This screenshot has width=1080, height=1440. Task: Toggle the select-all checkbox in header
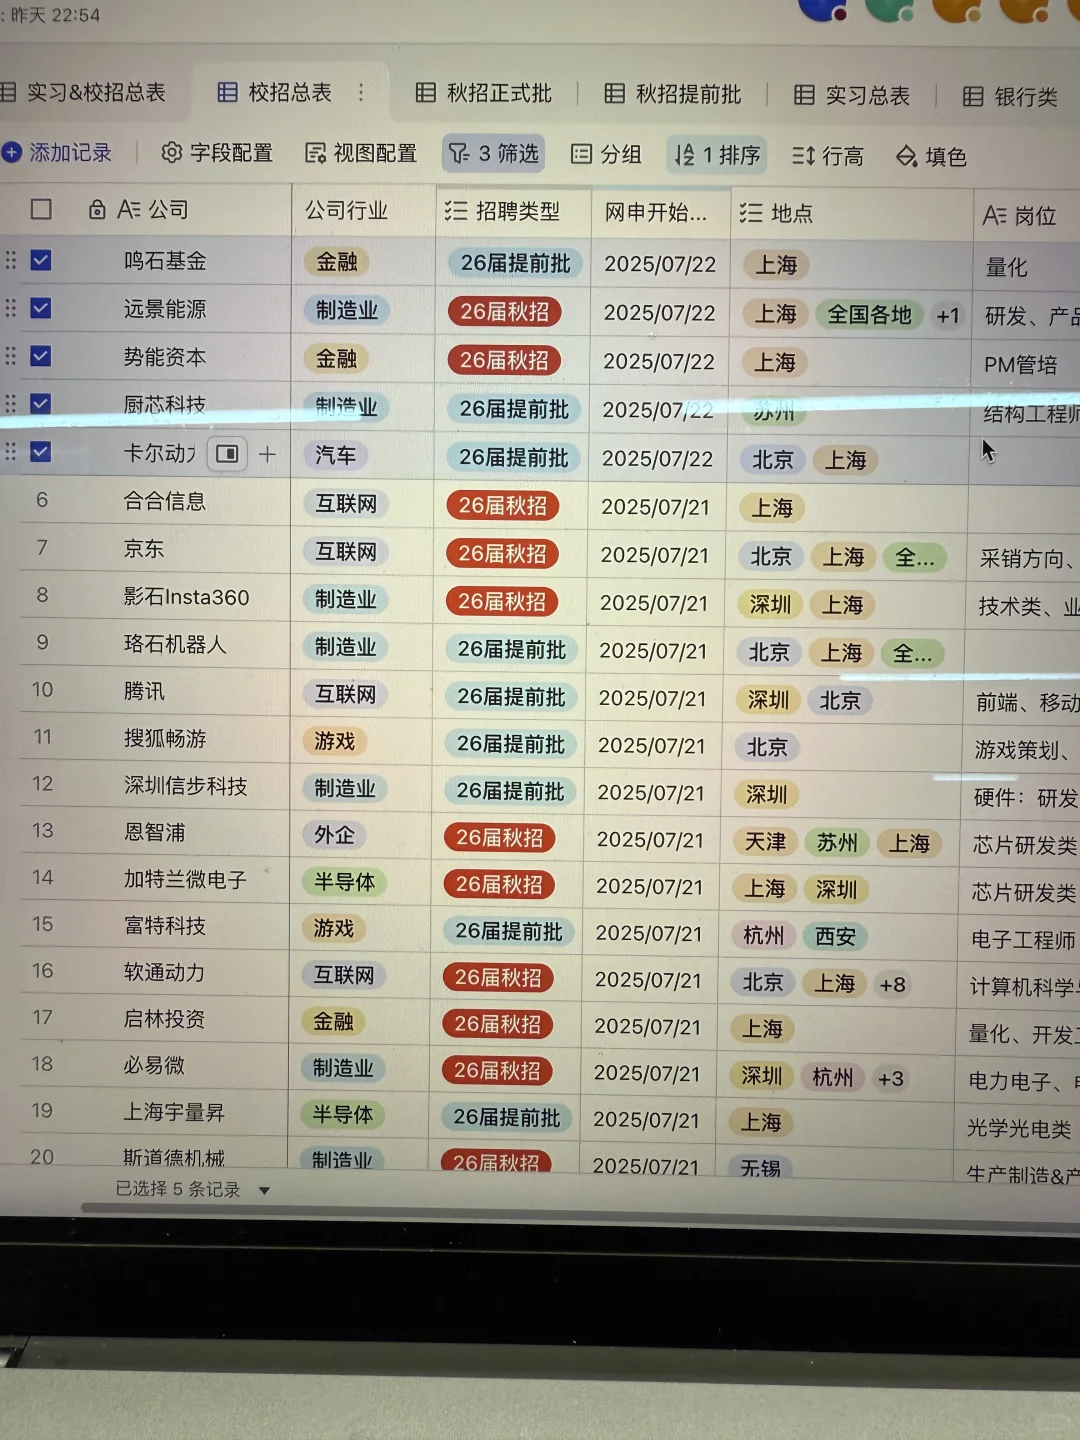coord(41,209)
